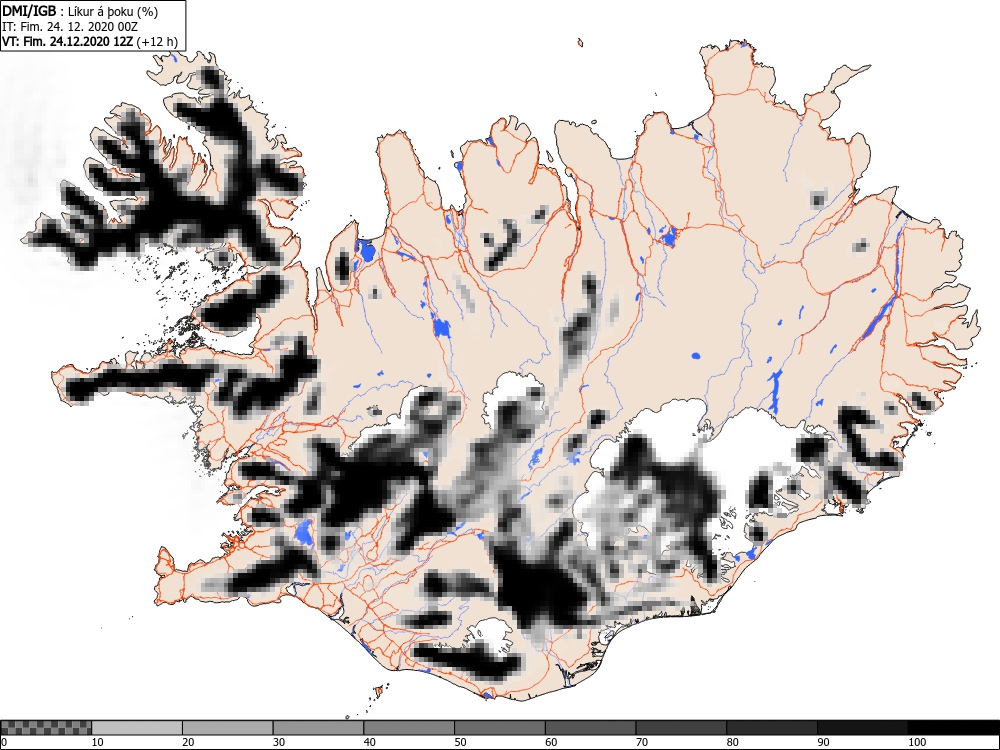The height and width of the screenshot is (750, 1000).
Task: Click the legend label '70'
Action: click(642, 742)
